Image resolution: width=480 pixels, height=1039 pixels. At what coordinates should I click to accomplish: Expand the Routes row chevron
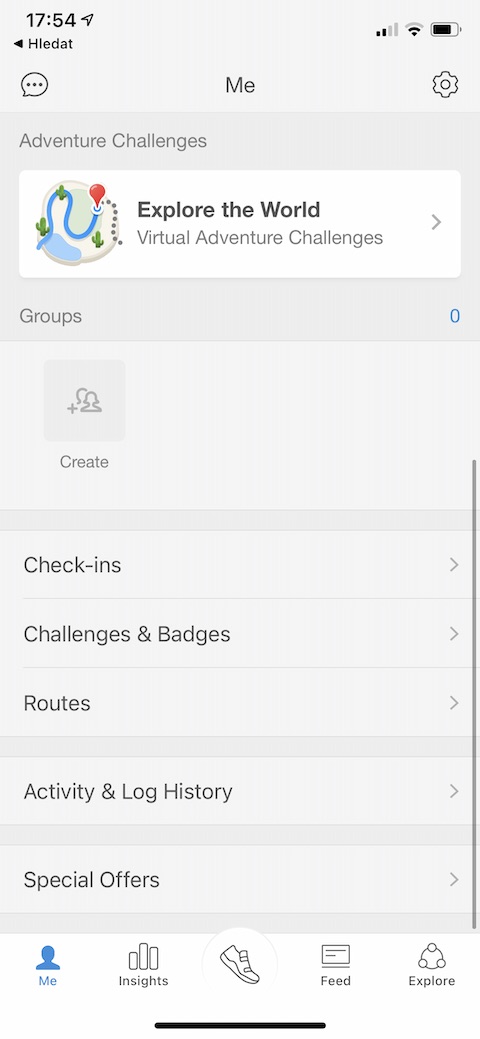[454, 702]
